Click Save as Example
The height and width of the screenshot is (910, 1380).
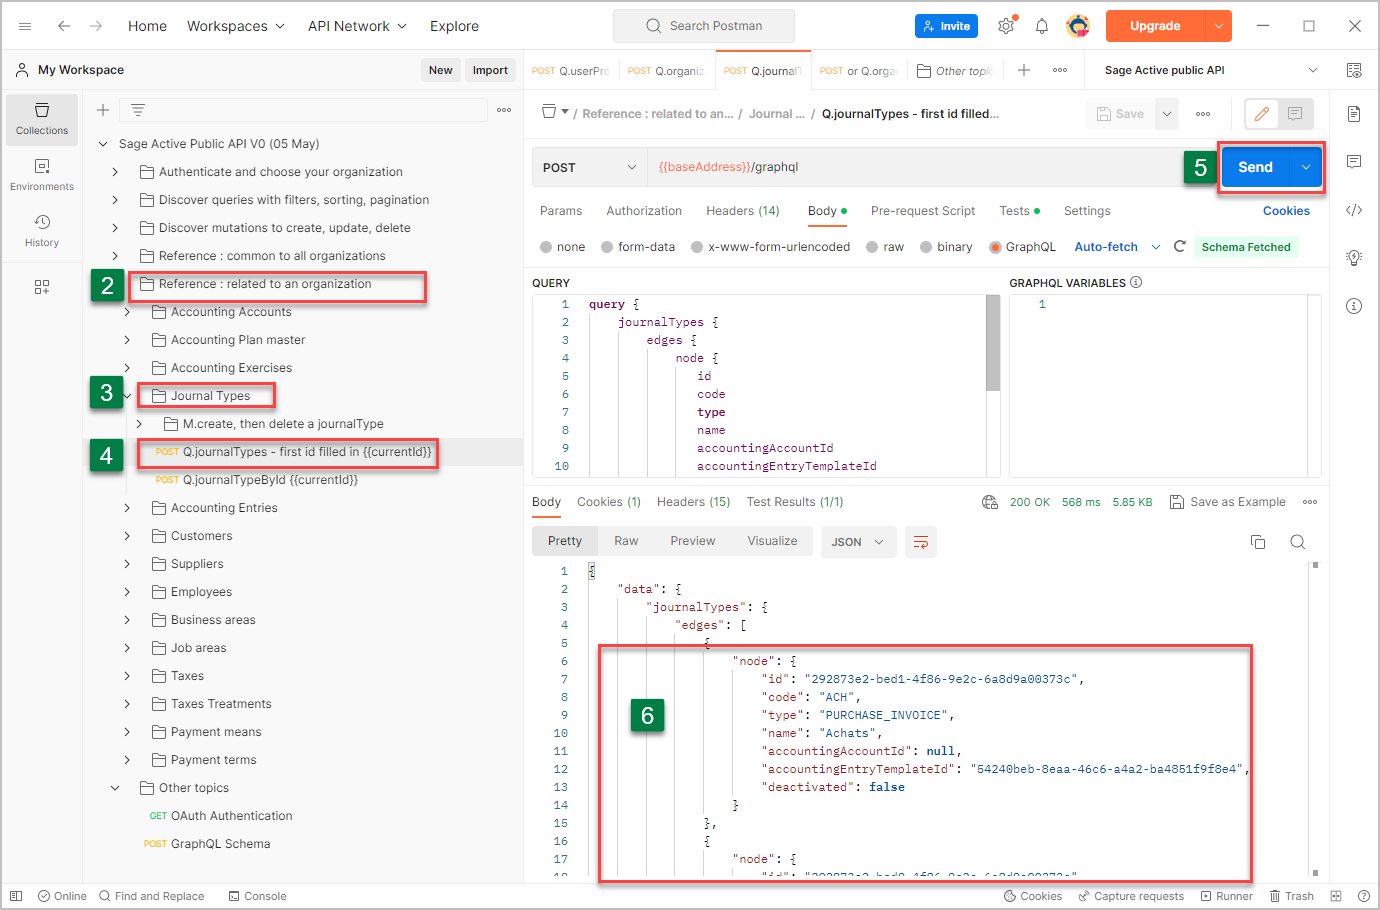point(1228,502)
